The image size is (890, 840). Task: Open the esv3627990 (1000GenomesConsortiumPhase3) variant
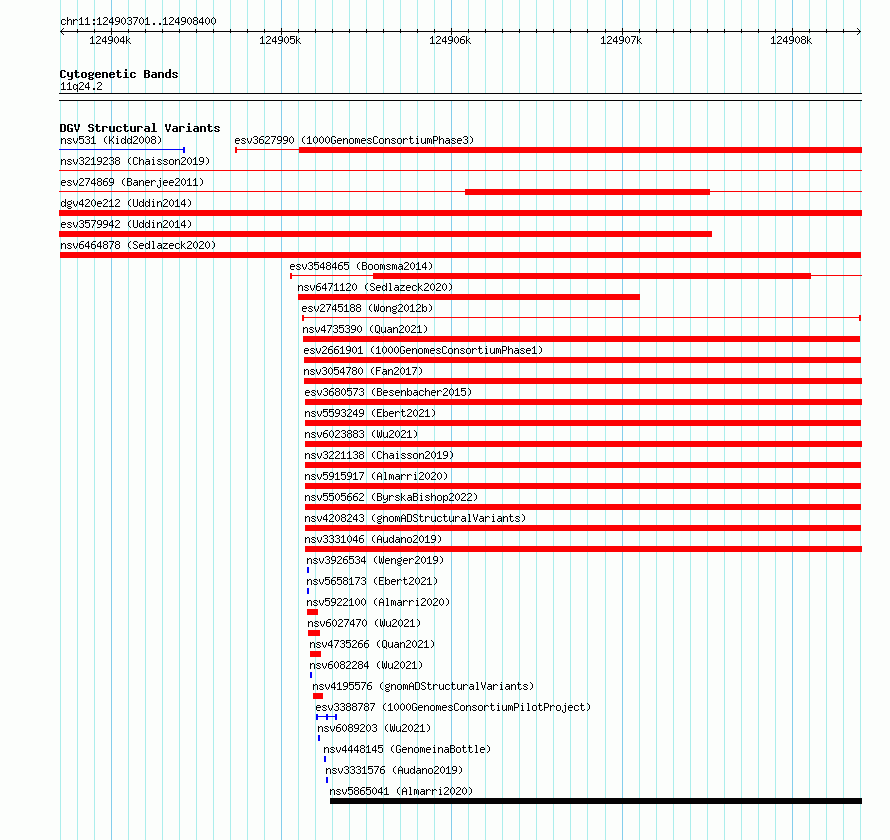coord(354,140)
